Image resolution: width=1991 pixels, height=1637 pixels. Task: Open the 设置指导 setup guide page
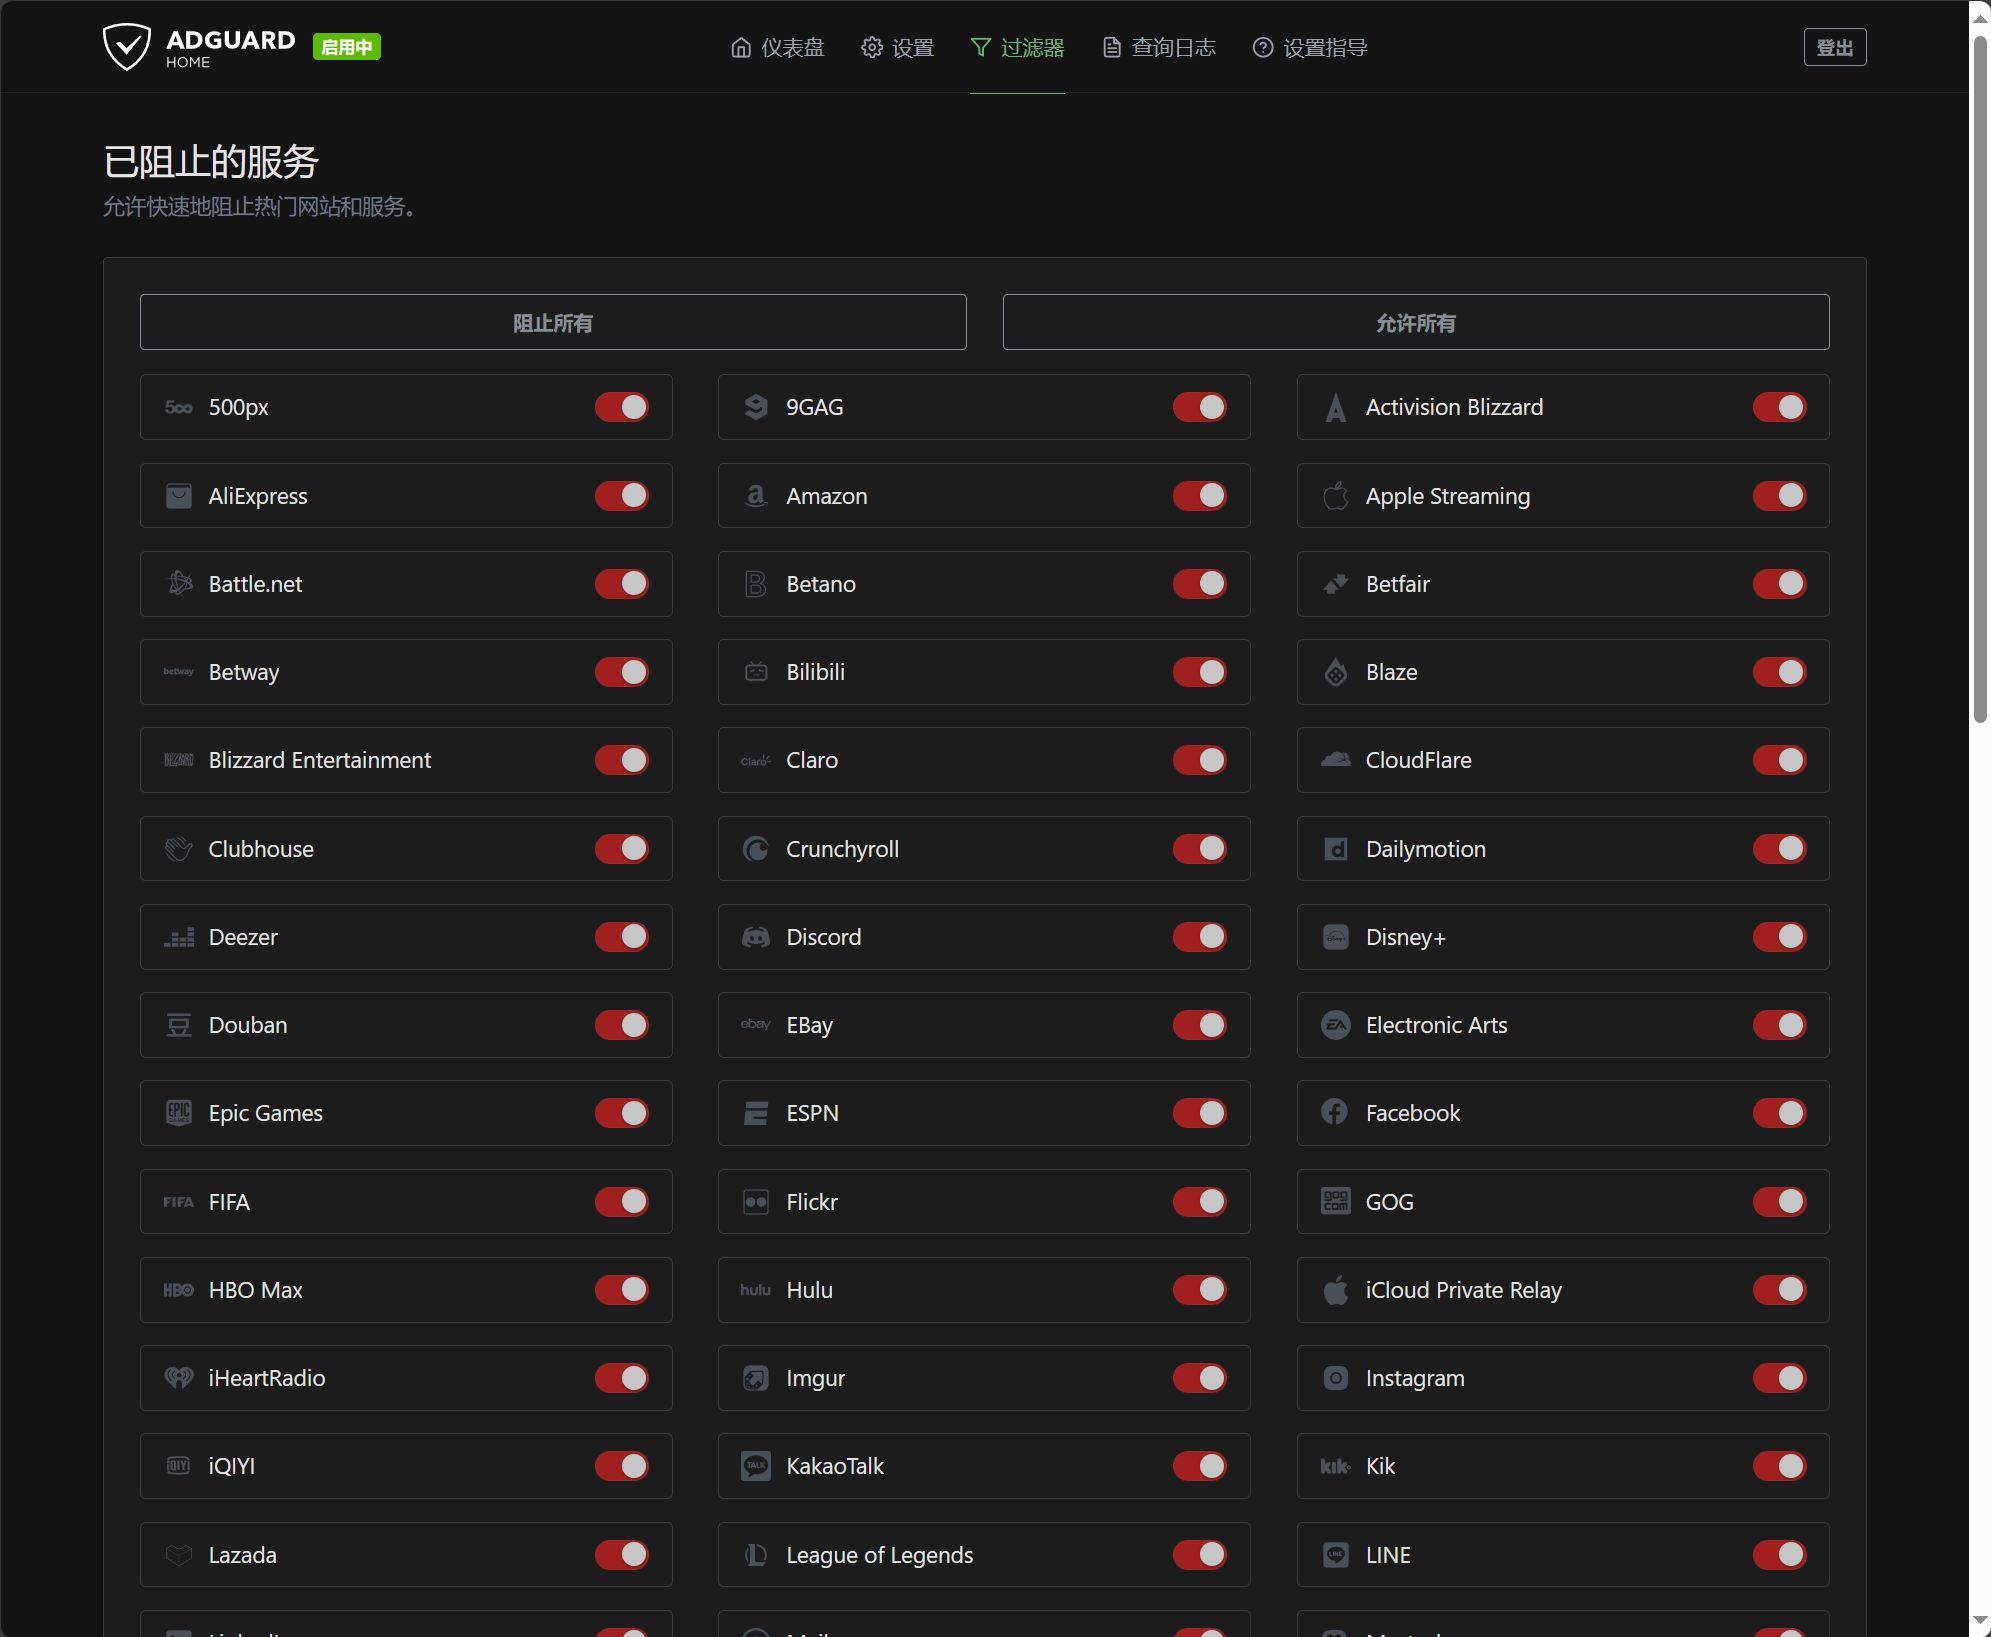[x=1310, y=47]
